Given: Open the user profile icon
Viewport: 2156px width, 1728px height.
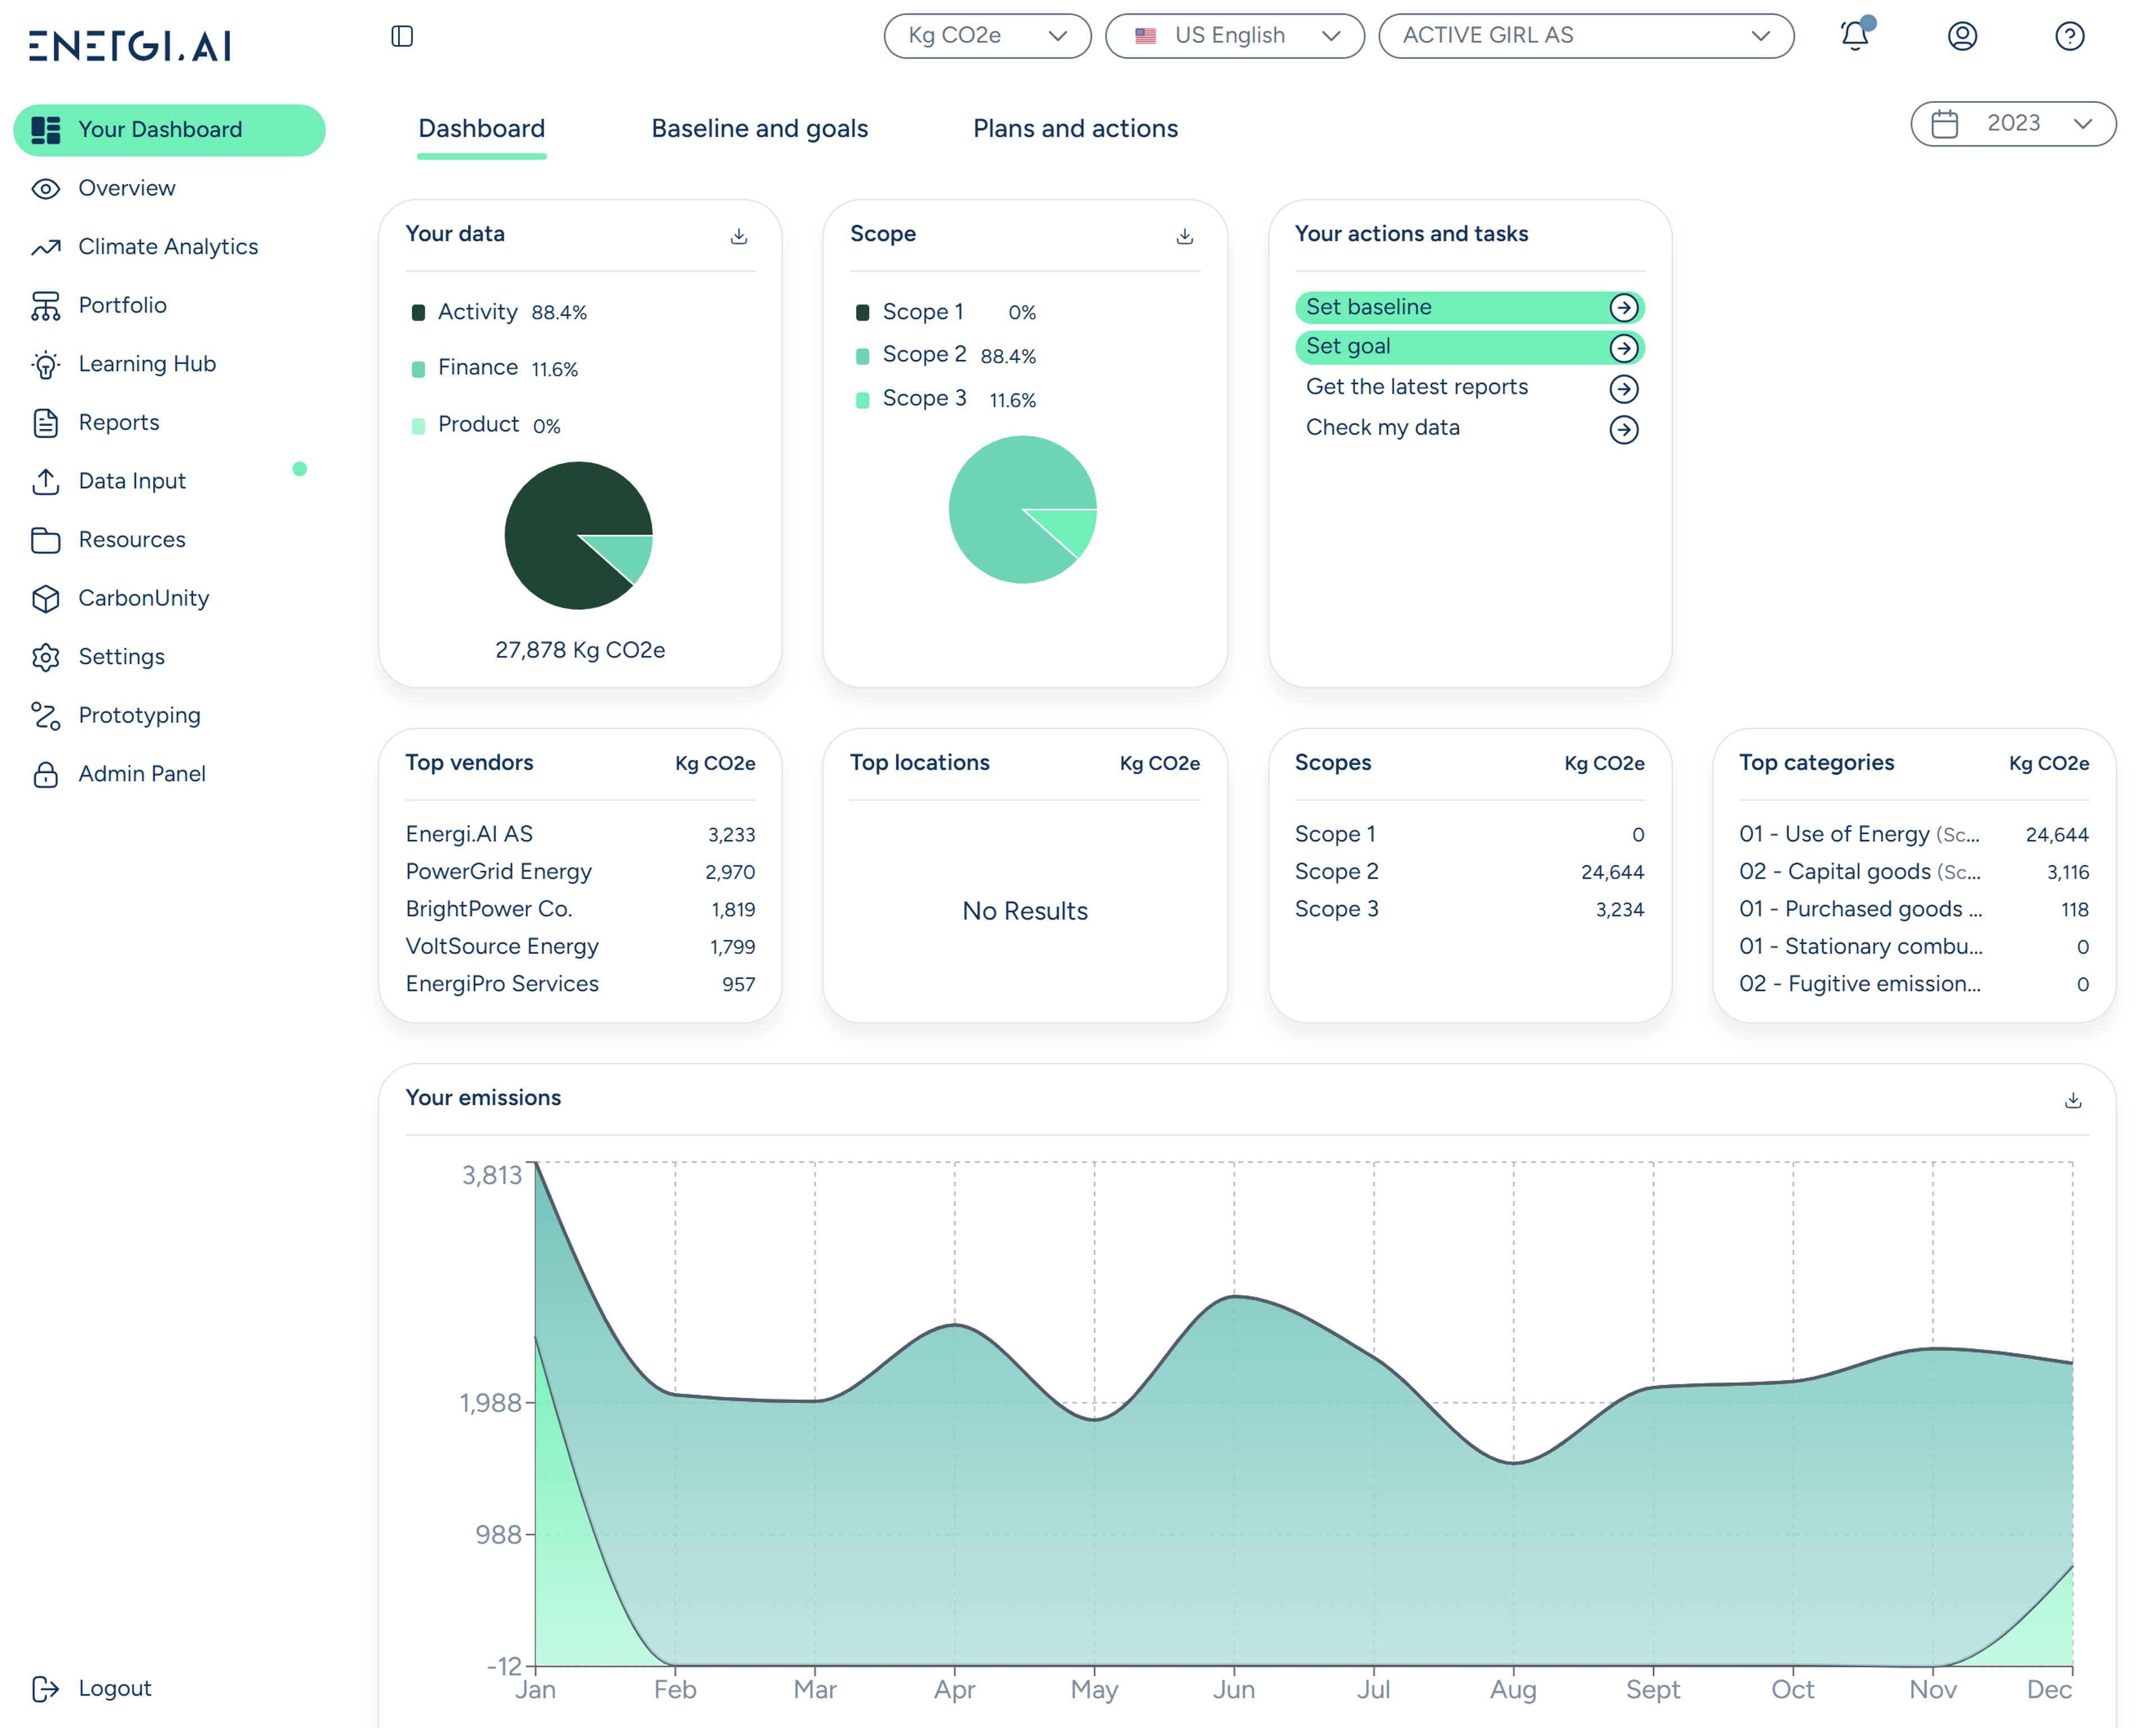Looking at the screenshot, I should 1962,36.
